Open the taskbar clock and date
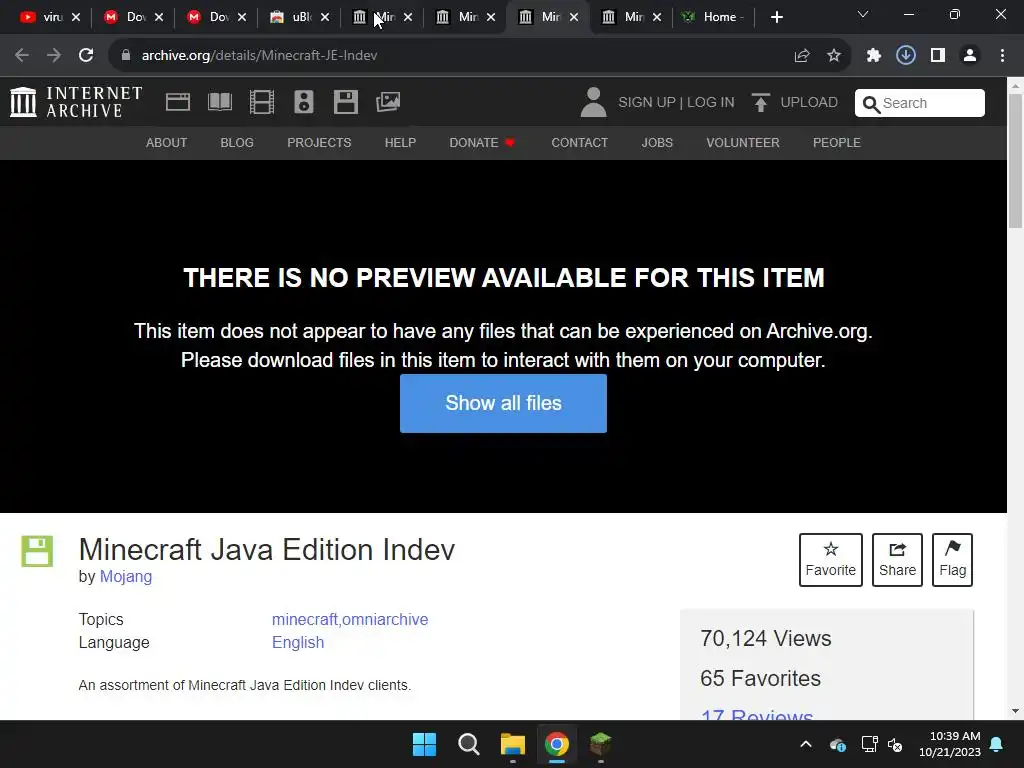Screen dimensions: 1024x768 (950, 744)
